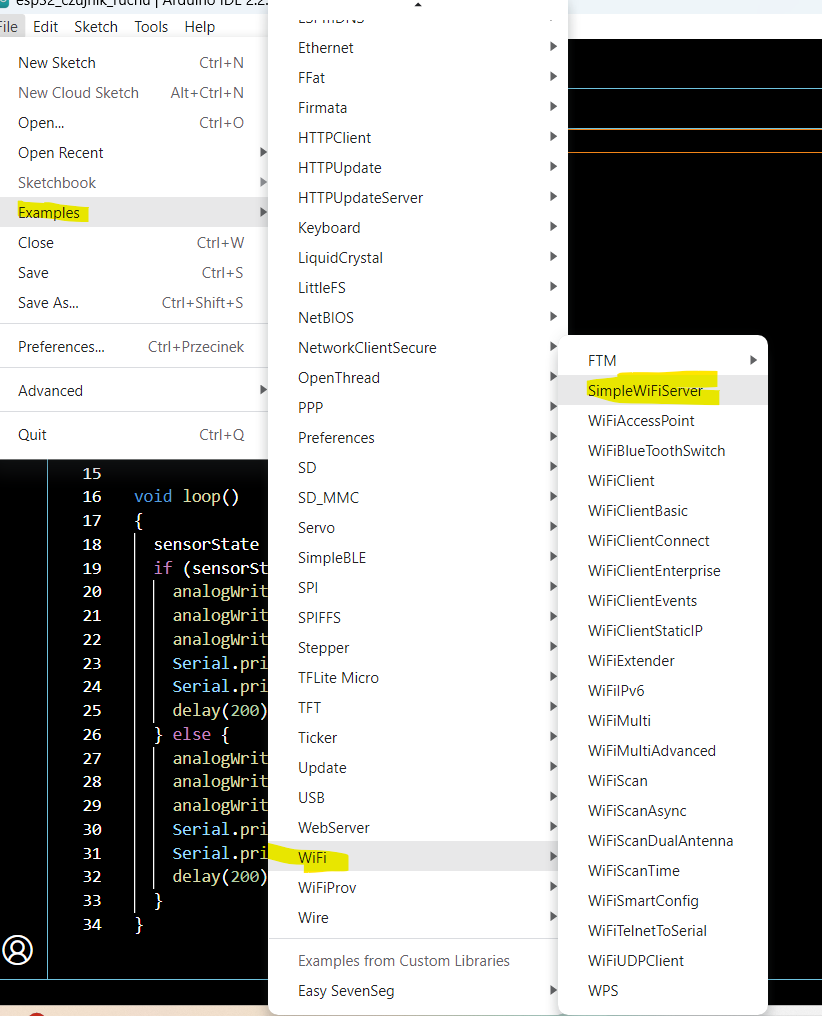Open the WiFiClient example
Viewport: 822px width, 1016px height.
(663, 481)
